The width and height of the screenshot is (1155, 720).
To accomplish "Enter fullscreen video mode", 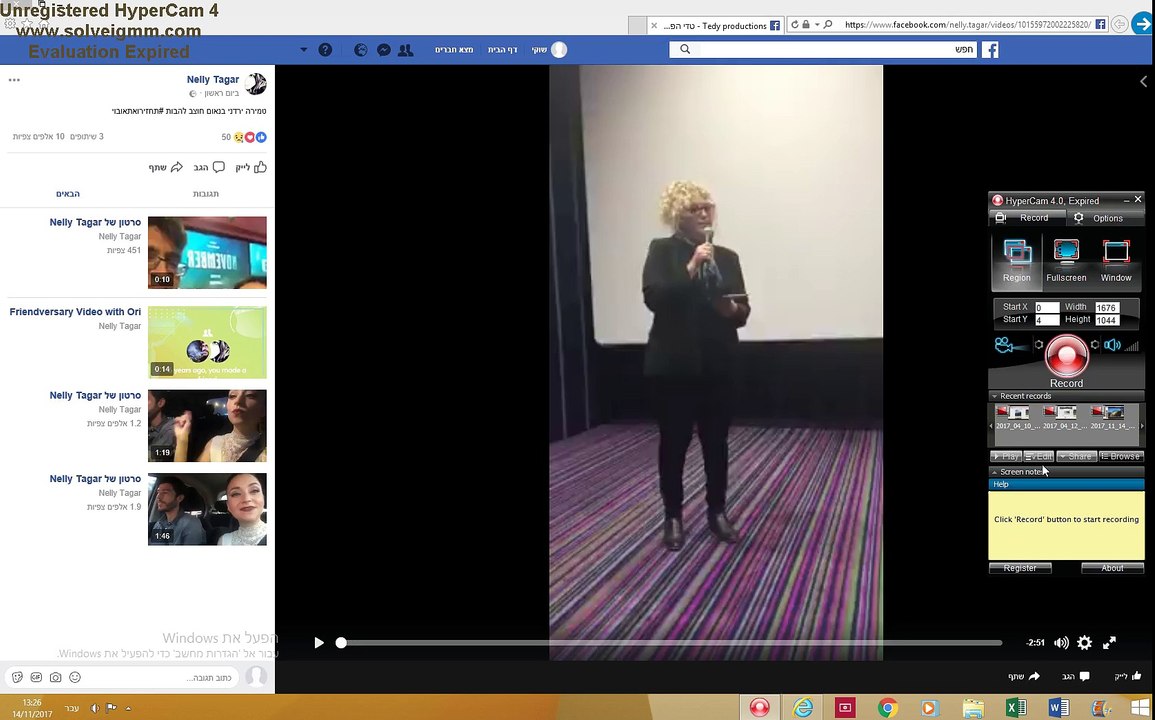I will pos(1109,643).
